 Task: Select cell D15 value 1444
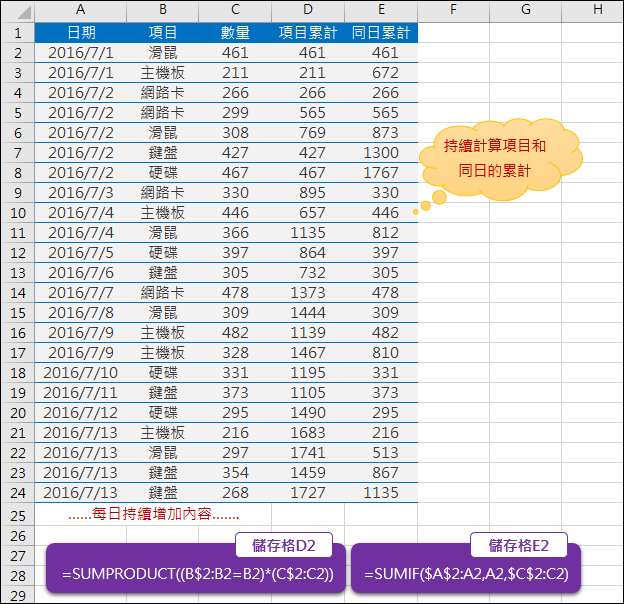pos(308,313)
